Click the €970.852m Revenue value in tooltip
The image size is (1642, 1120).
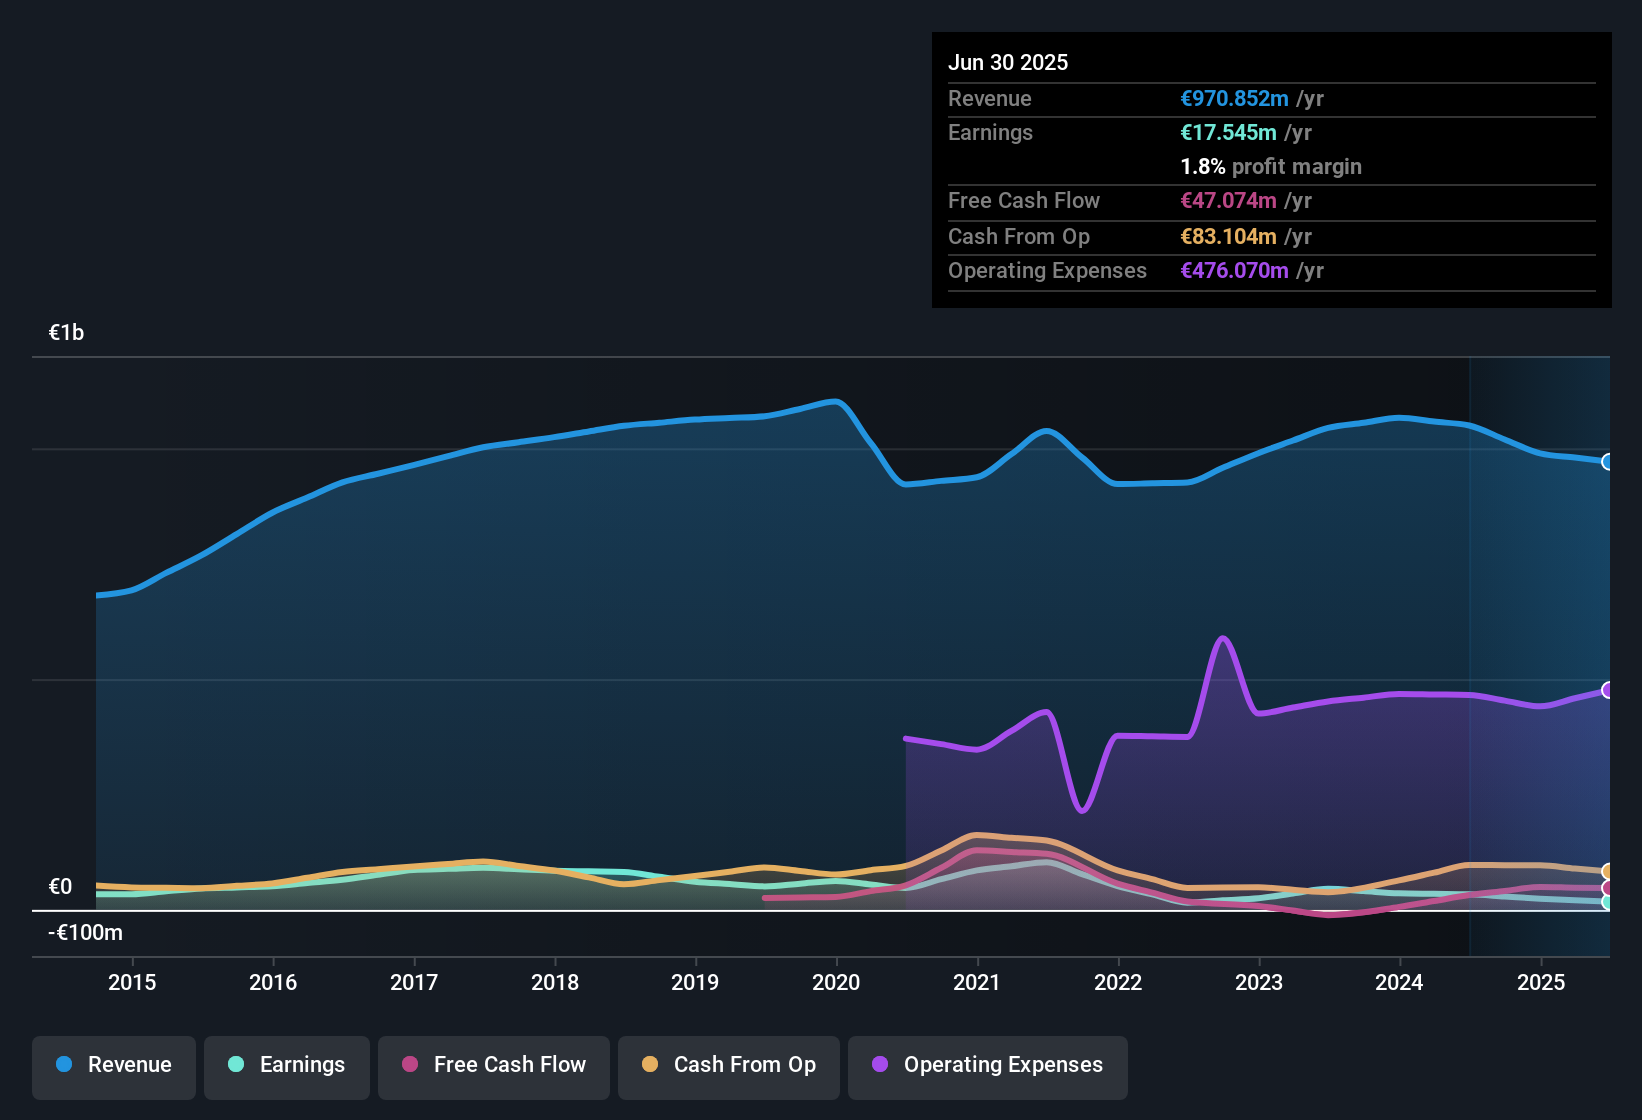point(1233,98)
